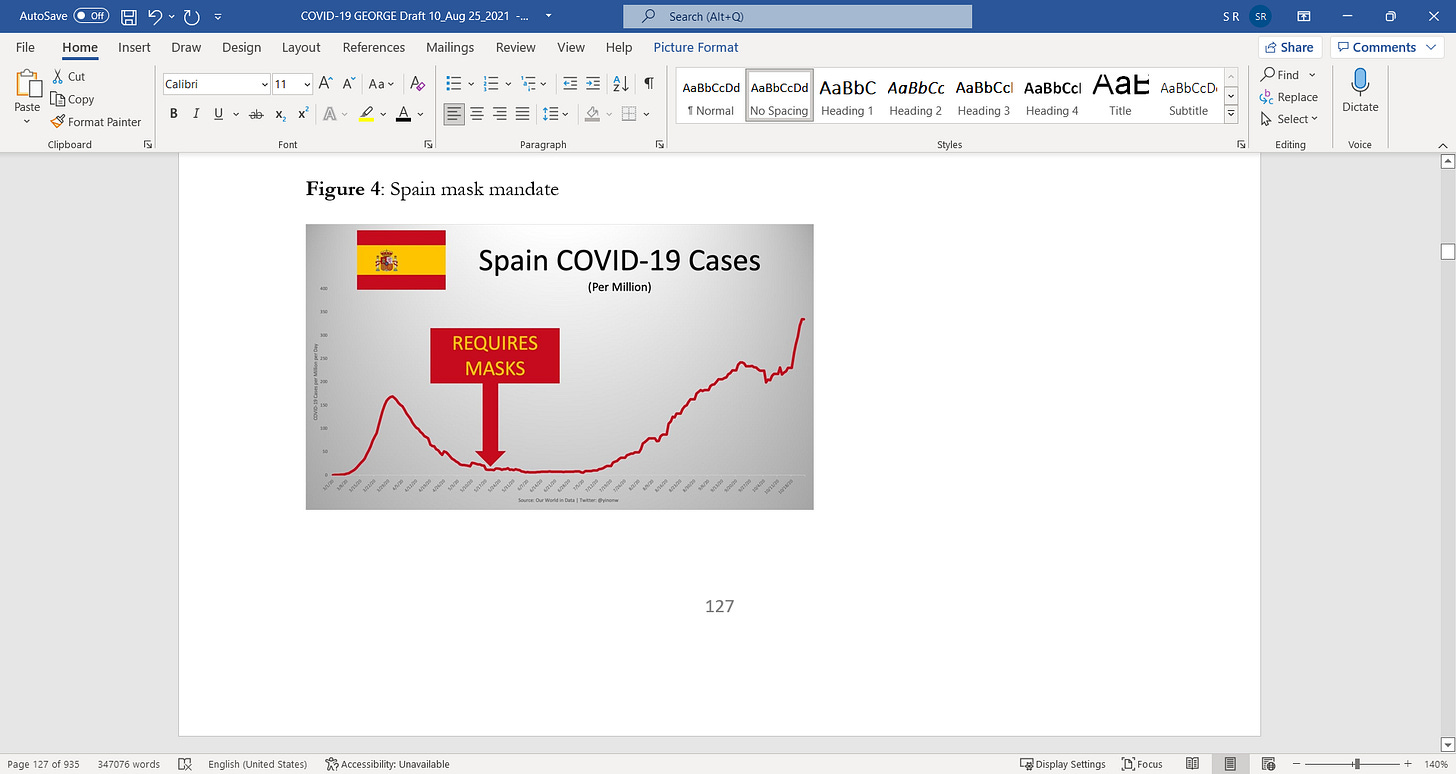1456x774 pixels.
Task: Switch to the Insert ribbon tab
Action: click(x=134, y=47)
